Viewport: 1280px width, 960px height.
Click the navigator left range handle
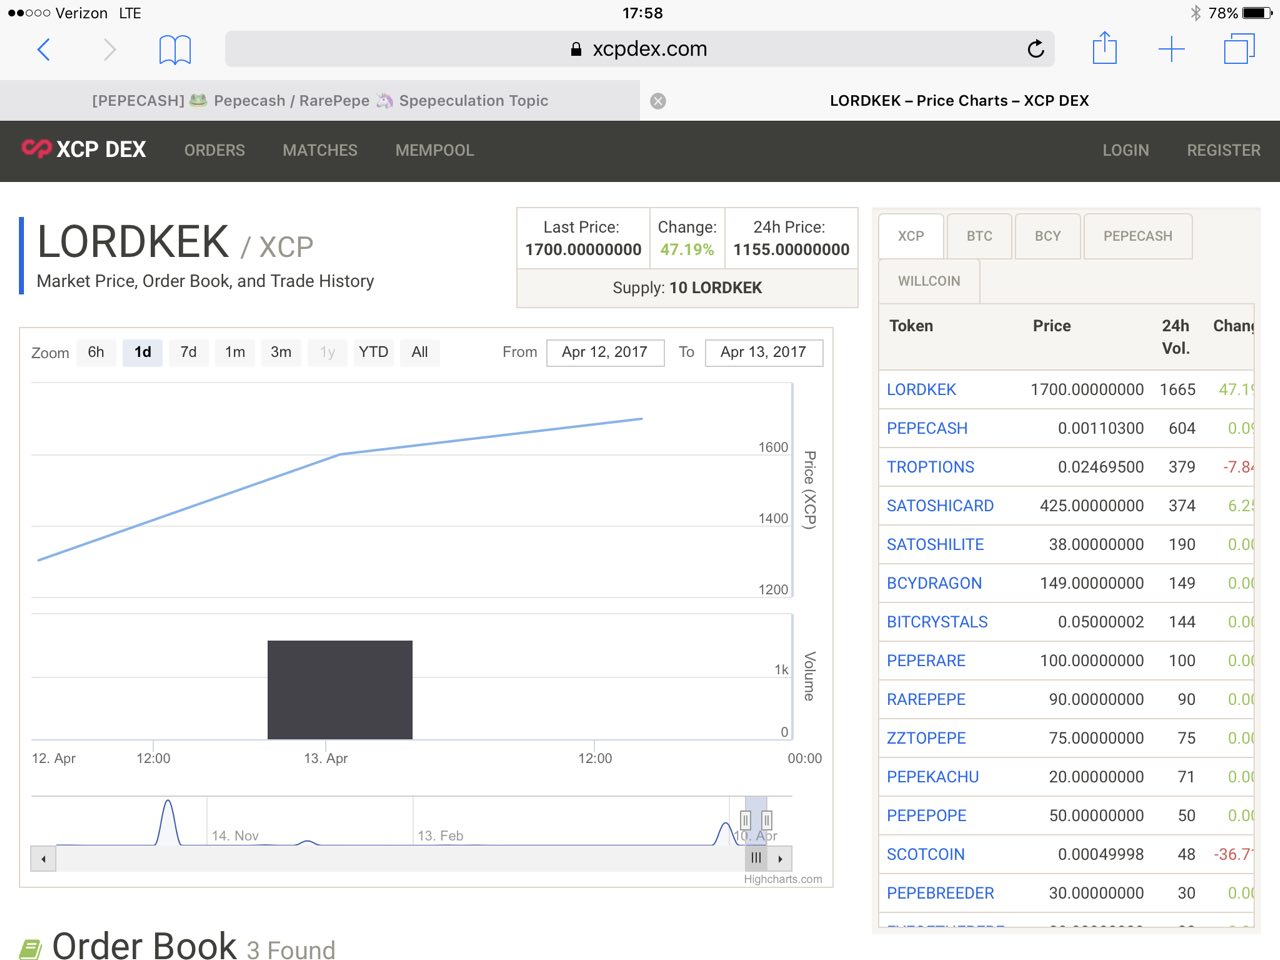click(745, 821)
